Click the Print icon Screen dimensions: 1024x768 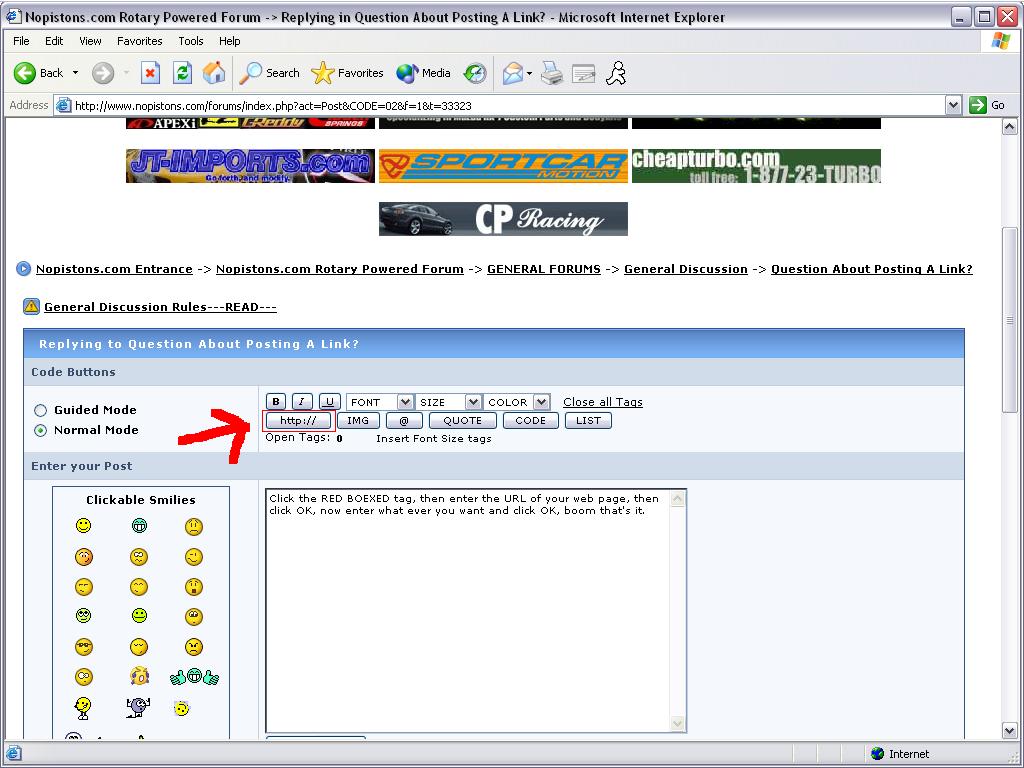pyautogui.click(x=551, y=73)
